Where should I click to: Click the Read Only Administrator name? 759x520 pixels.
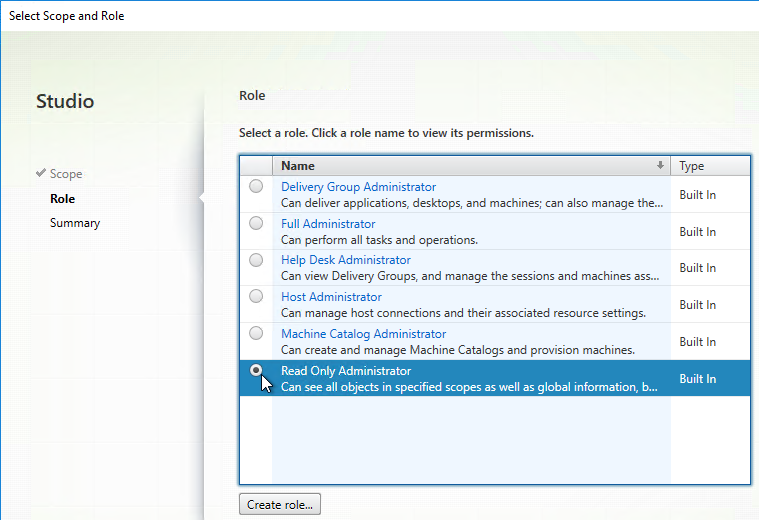click(346, 371)
